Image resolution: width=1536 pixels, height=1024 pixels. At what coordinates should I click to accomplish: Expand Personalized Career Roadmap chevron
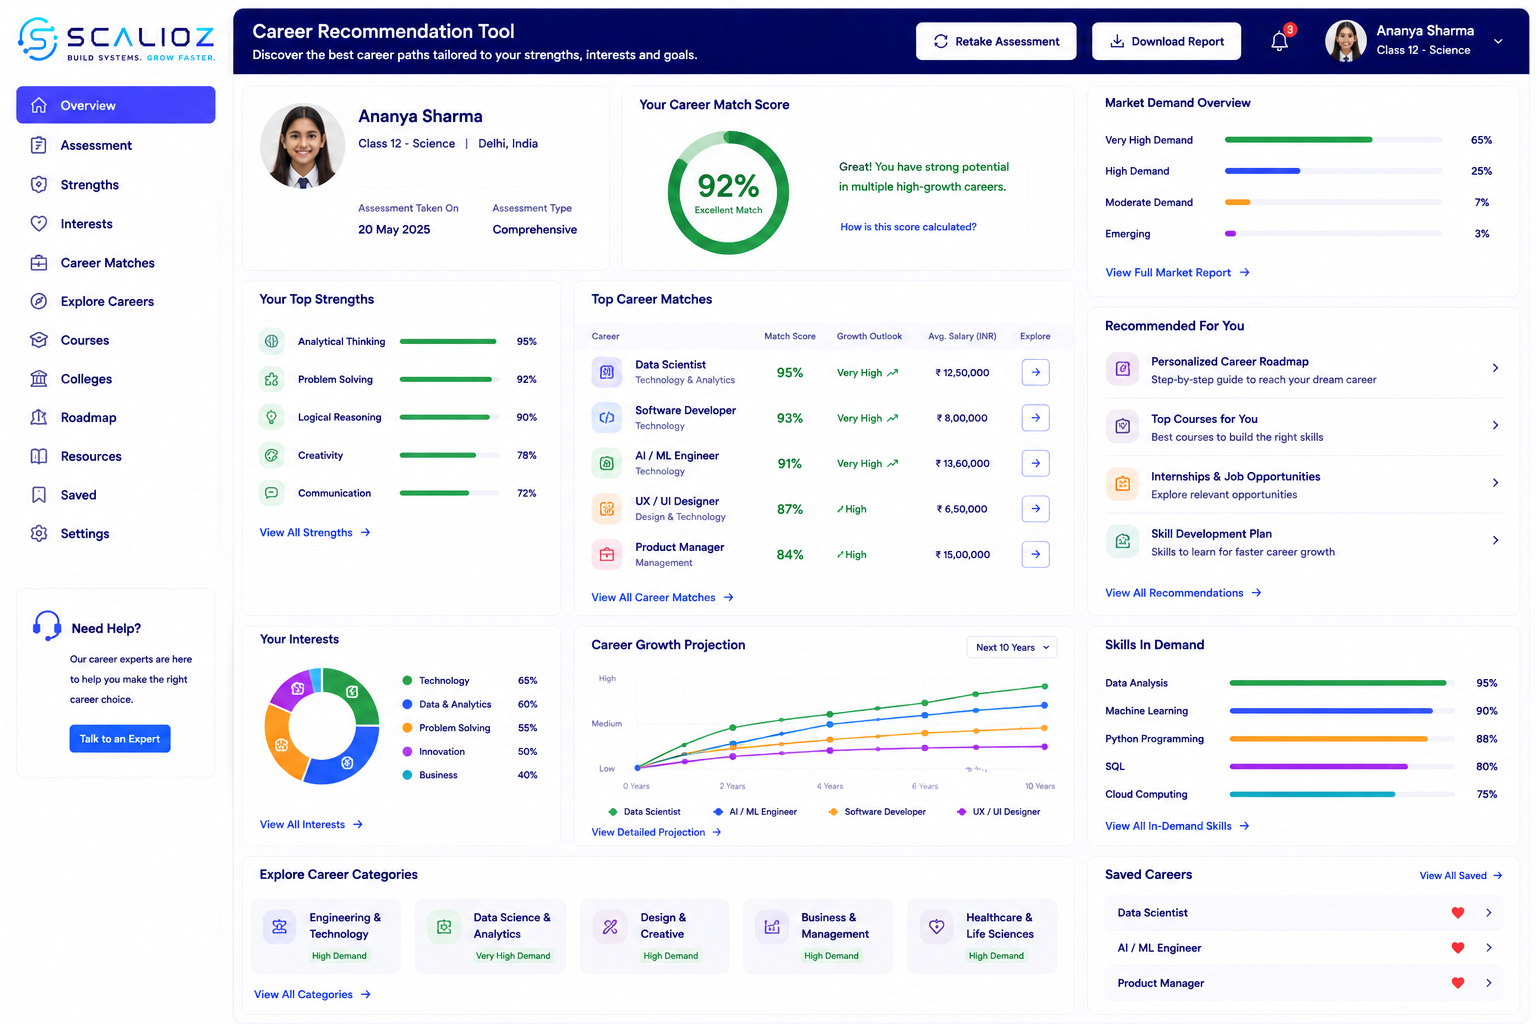1495,368
